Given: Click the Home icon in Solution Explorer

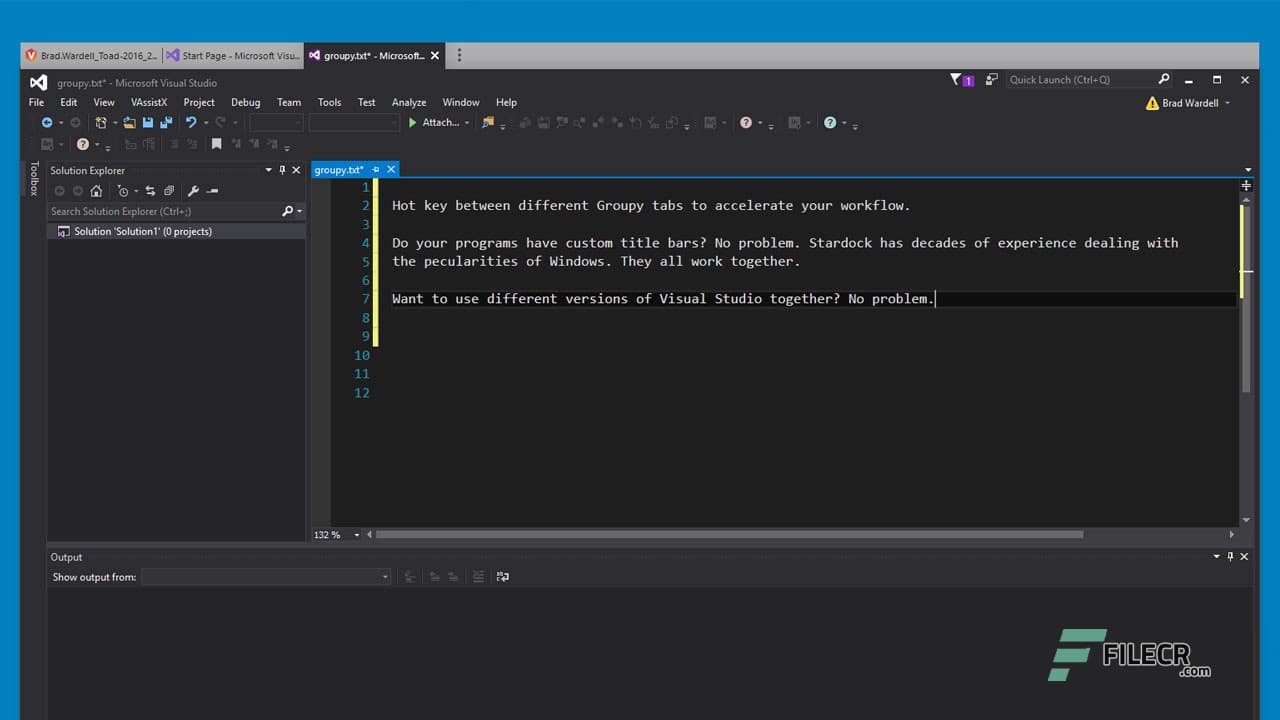Looking at the screenshot, I should point(96,190).
